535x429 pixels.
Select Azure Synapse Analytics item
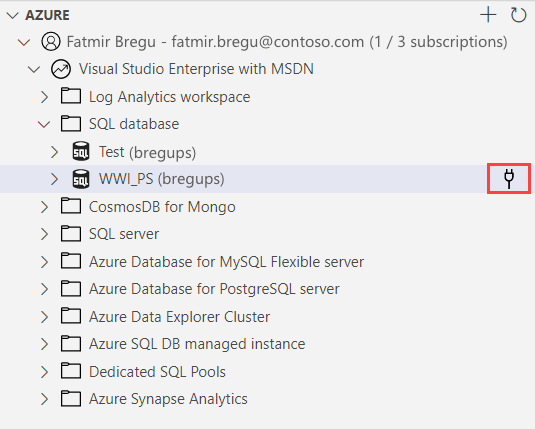click(168, 399)
